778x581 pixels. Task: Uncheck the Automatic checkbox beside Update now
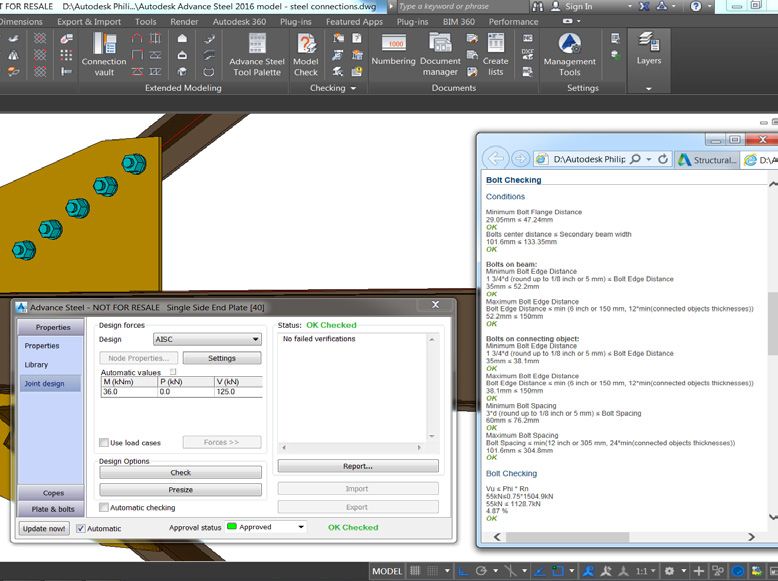(81, 528)
